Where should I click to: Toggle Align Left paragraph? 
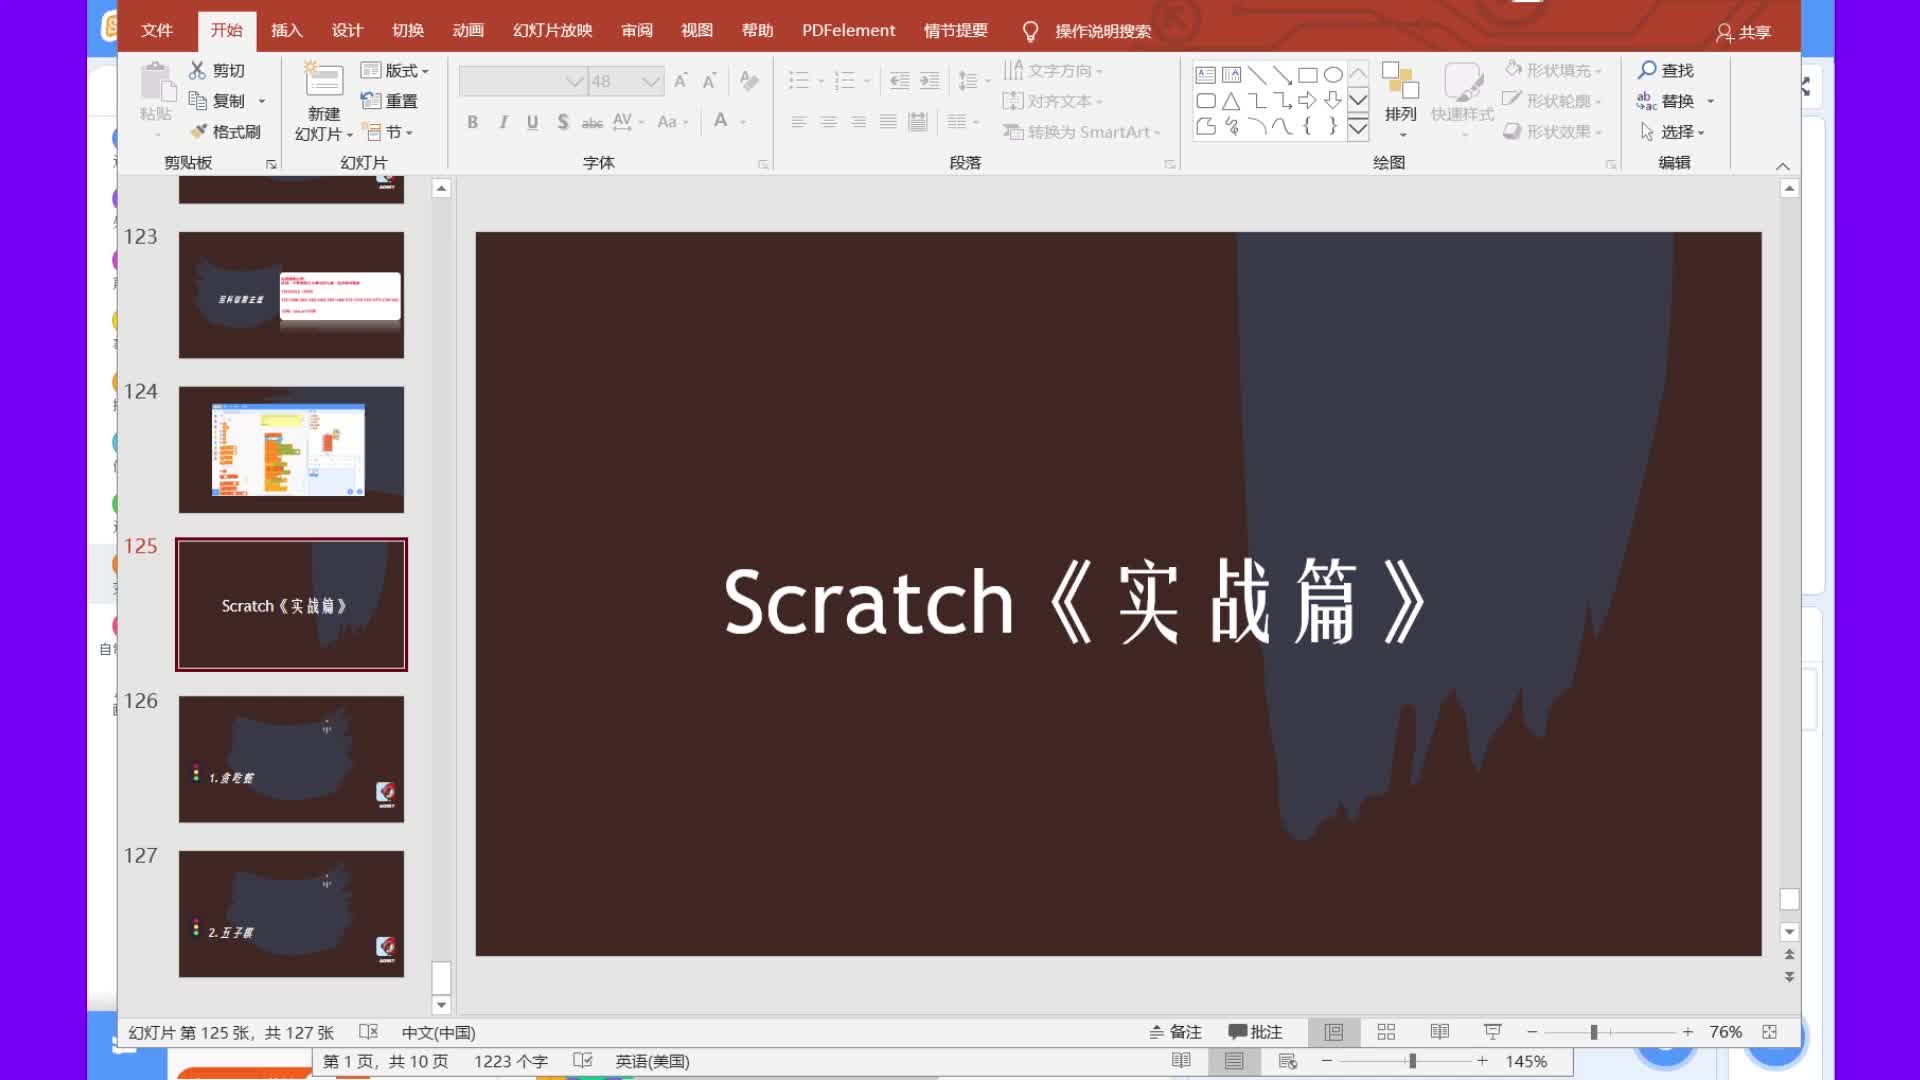point(799,122)
